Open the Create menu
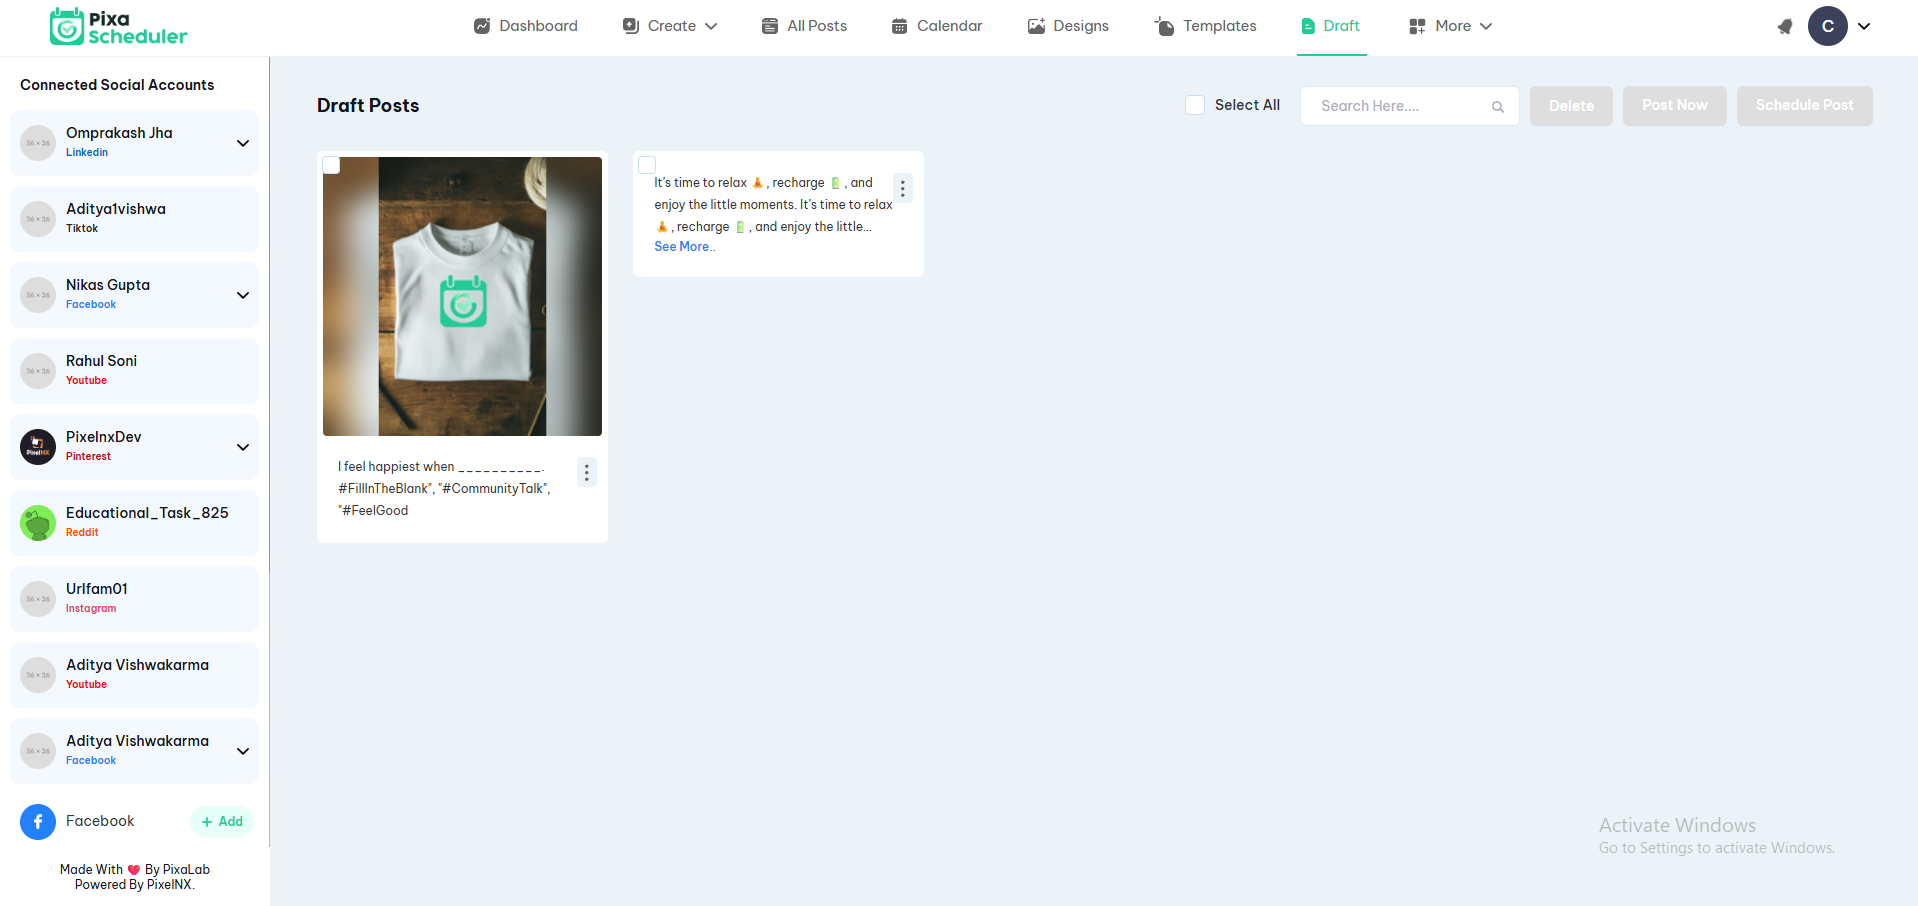 click(669, 25)
